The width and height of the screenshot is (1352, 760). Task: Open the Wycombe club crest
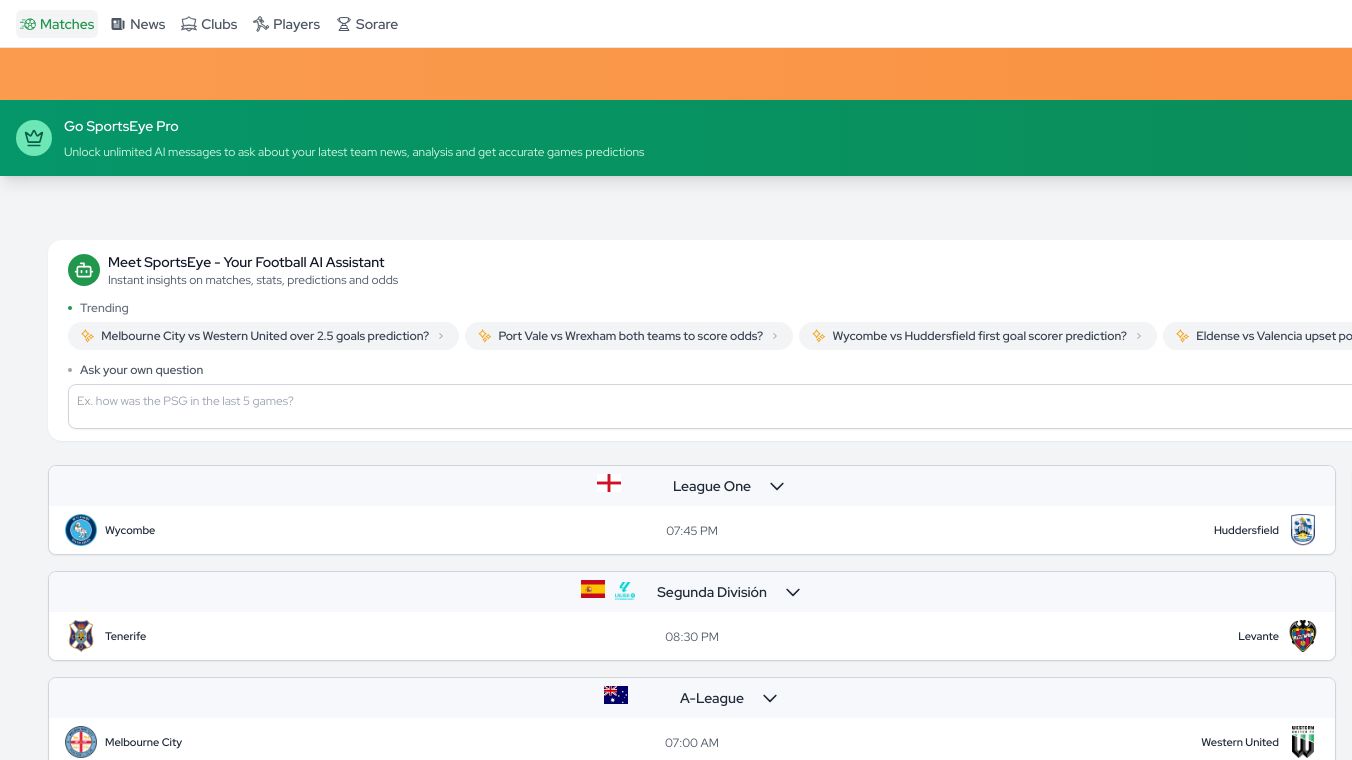81,530
